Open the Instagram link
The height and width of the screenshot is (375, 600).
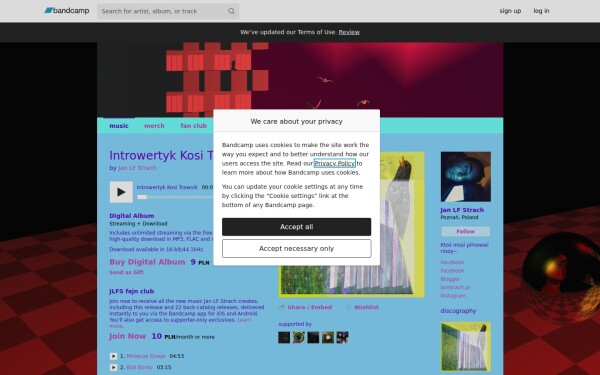(x=453, y=296)
